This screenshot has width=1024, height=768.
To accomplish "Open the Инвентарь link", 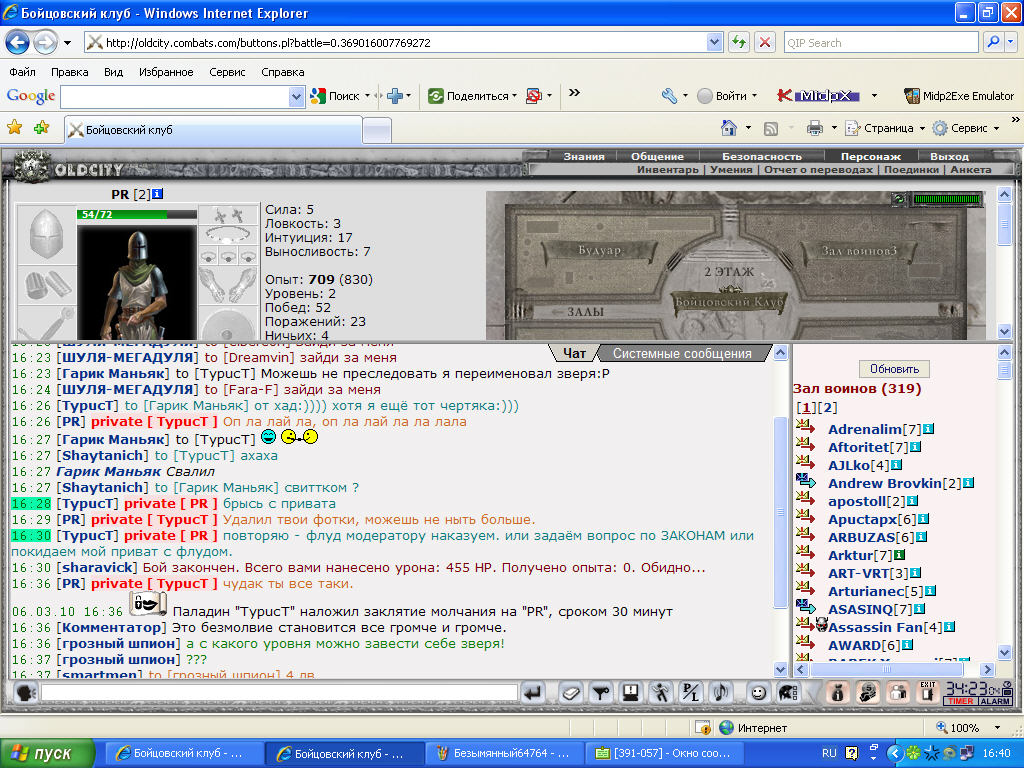I will [x=667, y=169].
